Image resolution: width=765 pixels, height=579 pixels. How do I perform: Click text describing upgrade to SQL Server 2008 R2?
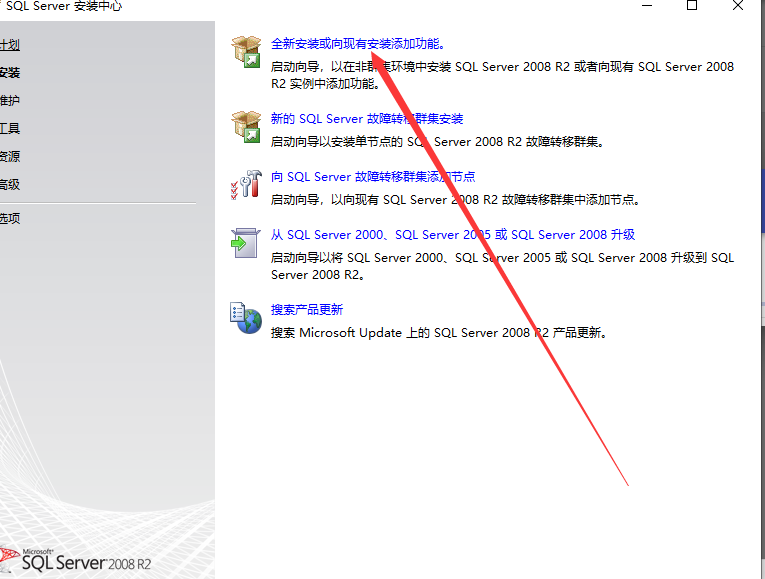503,266
